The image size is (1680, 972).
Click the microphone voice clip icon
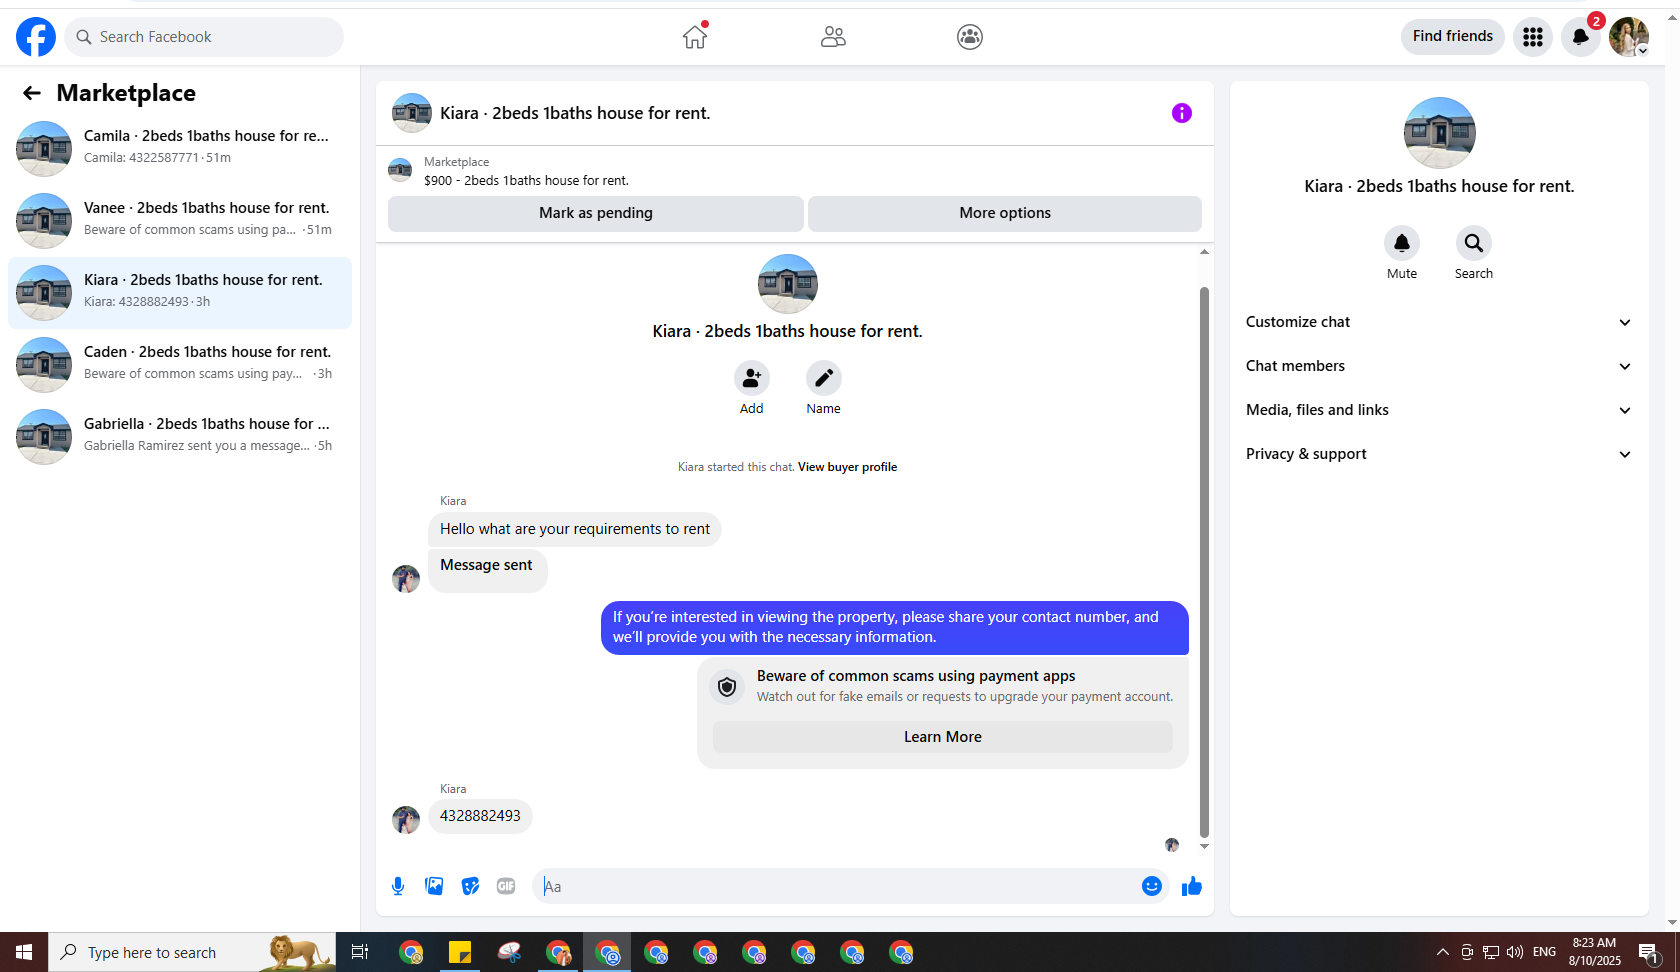pos(398,886)
